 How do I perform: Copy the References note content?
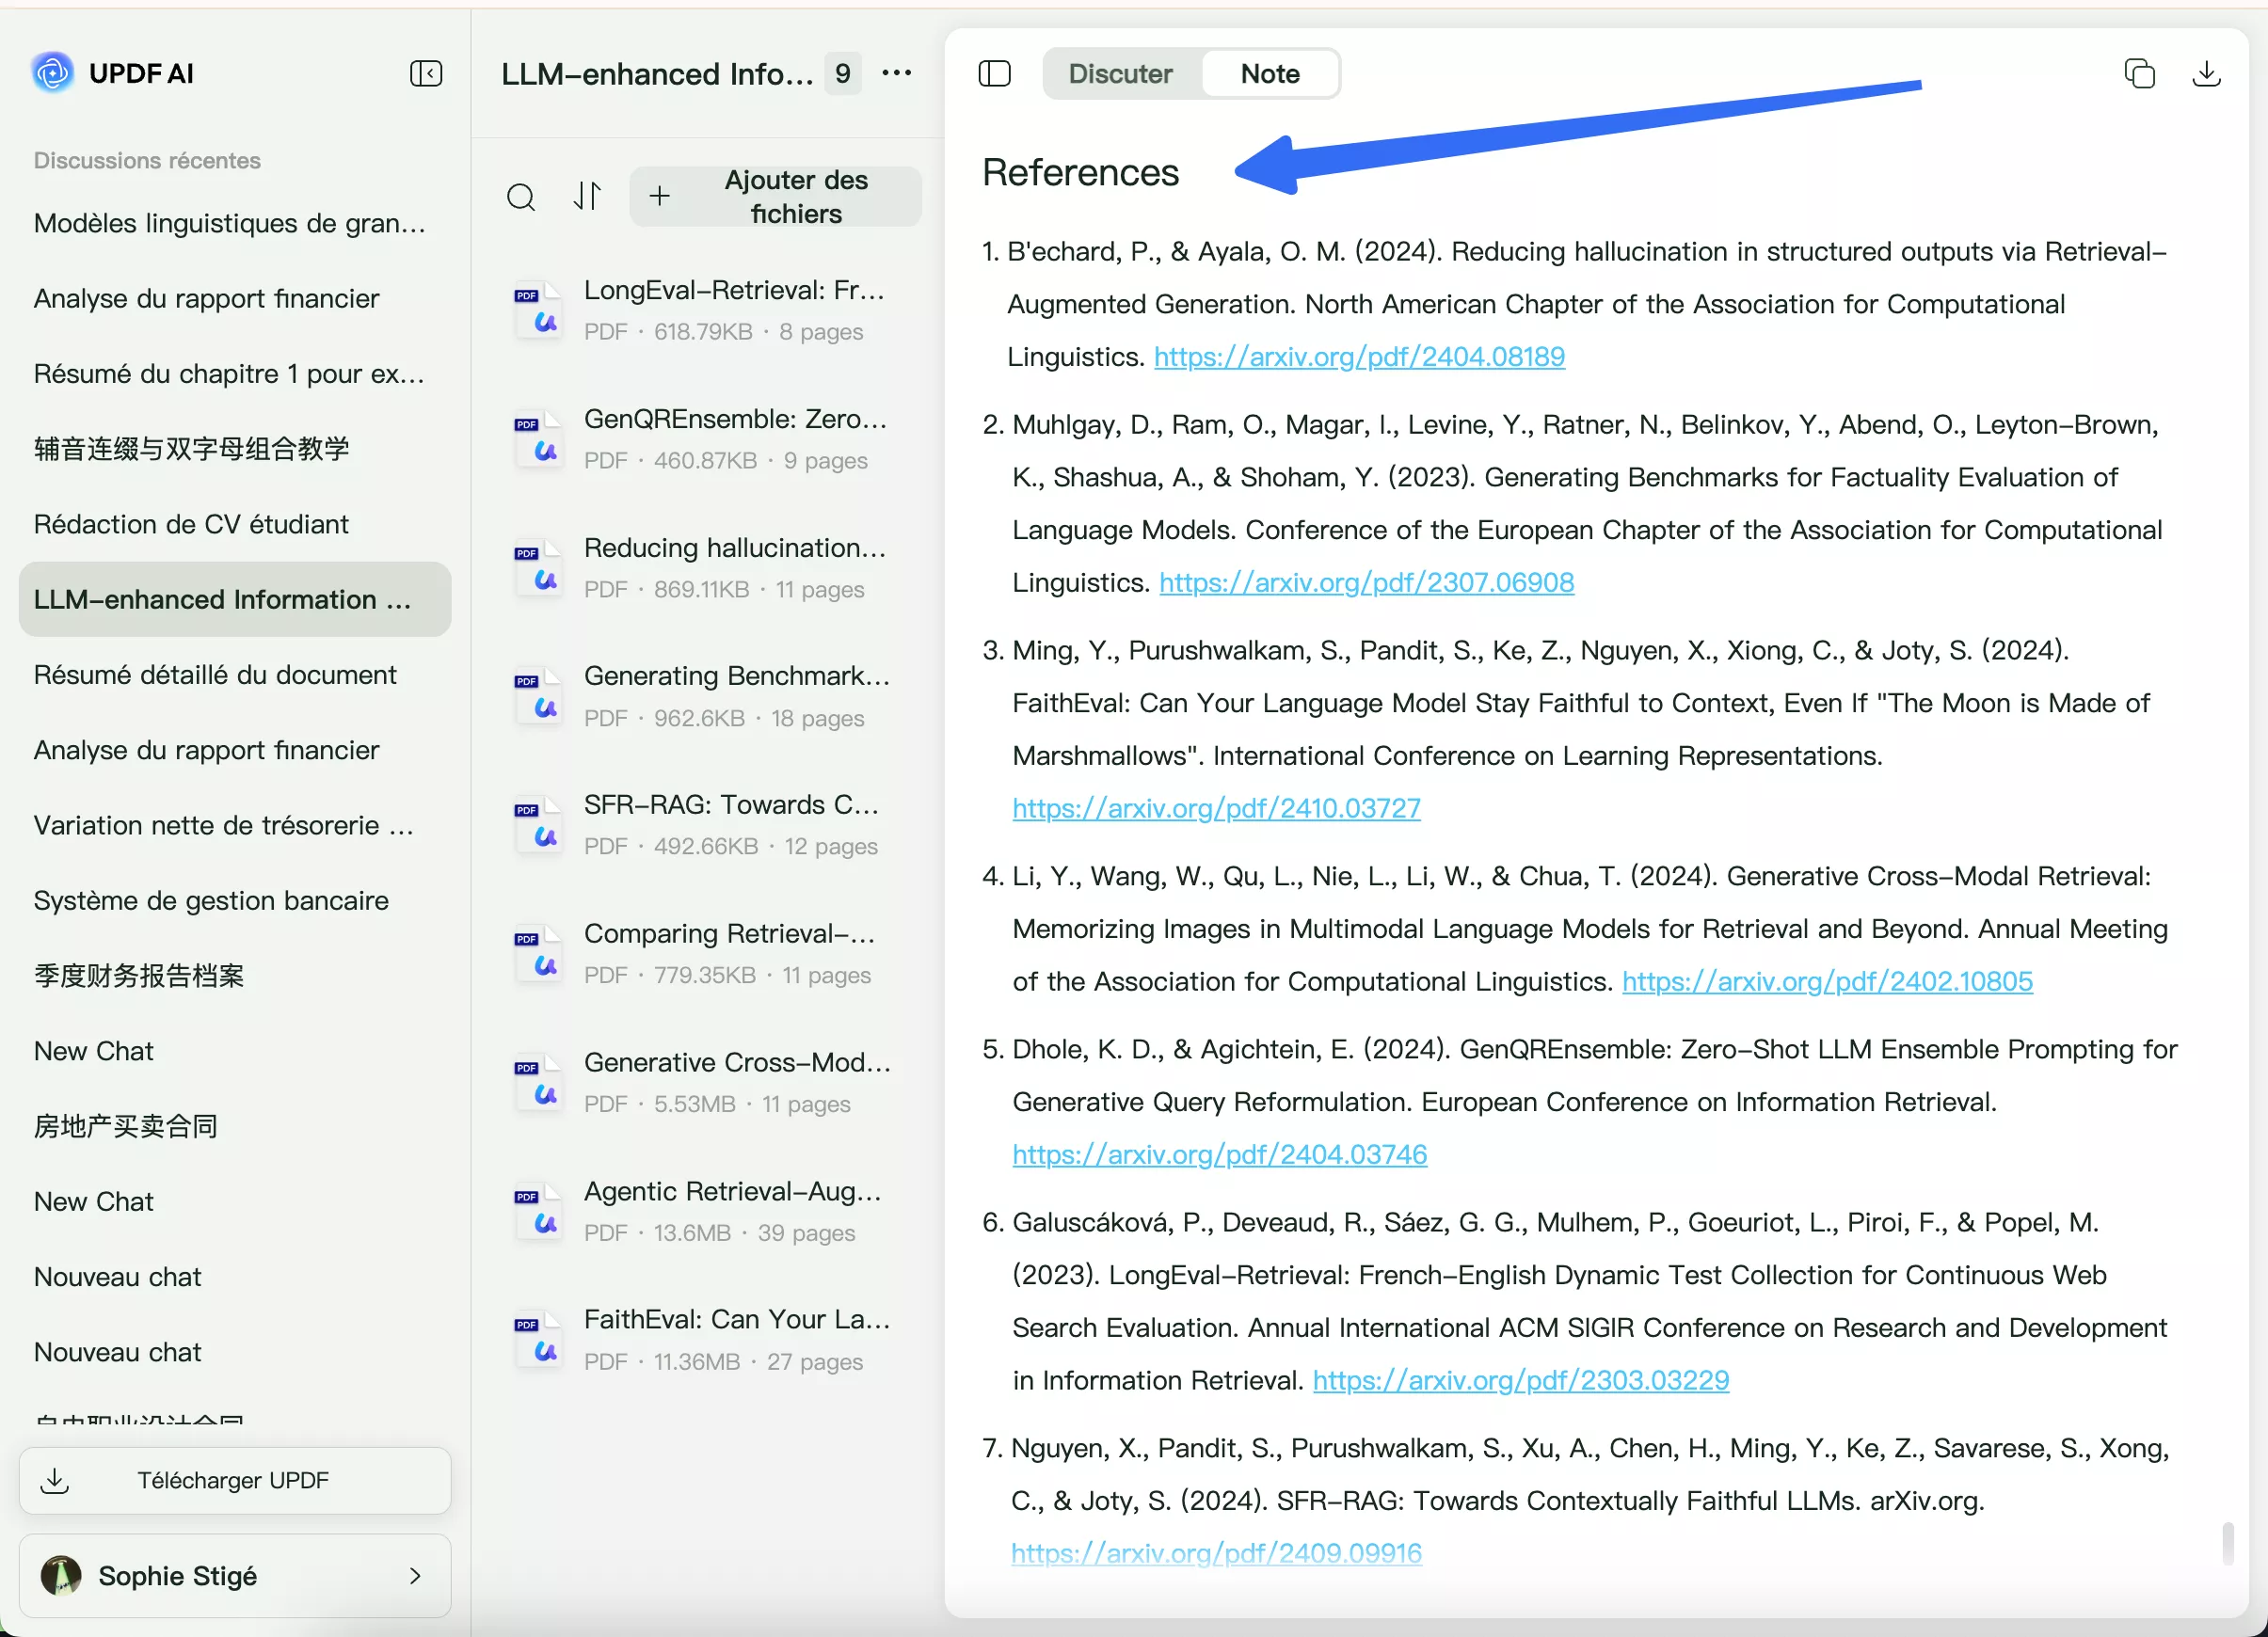[x=2139, y=73]
